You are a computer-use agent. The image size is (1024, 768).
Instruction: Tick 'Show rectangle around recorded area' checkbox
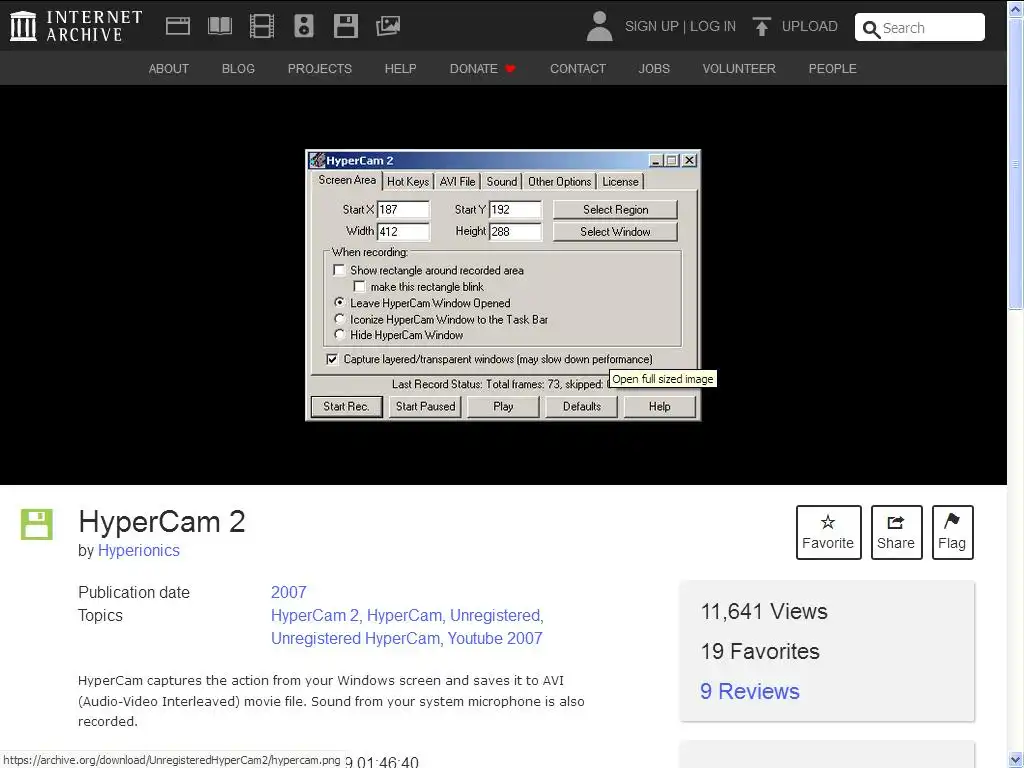[339, 270]
